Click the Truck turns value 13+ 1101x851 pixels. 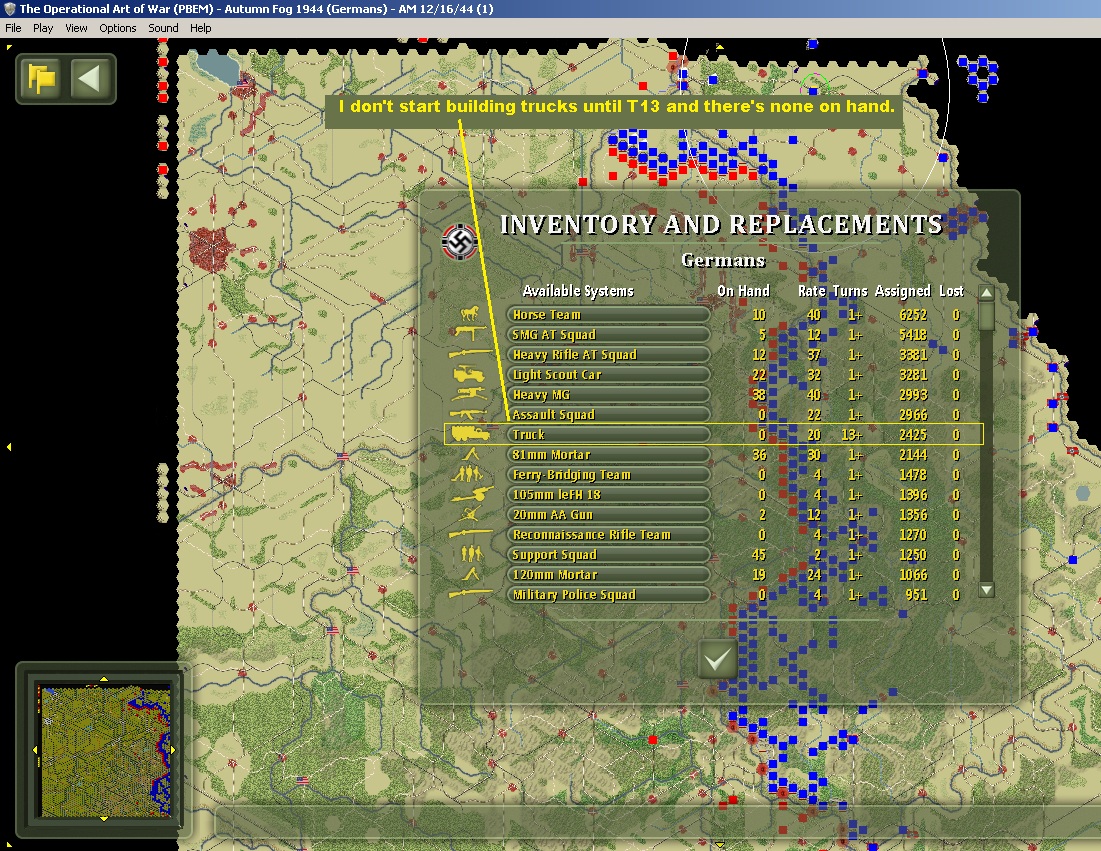pos(851,435)
